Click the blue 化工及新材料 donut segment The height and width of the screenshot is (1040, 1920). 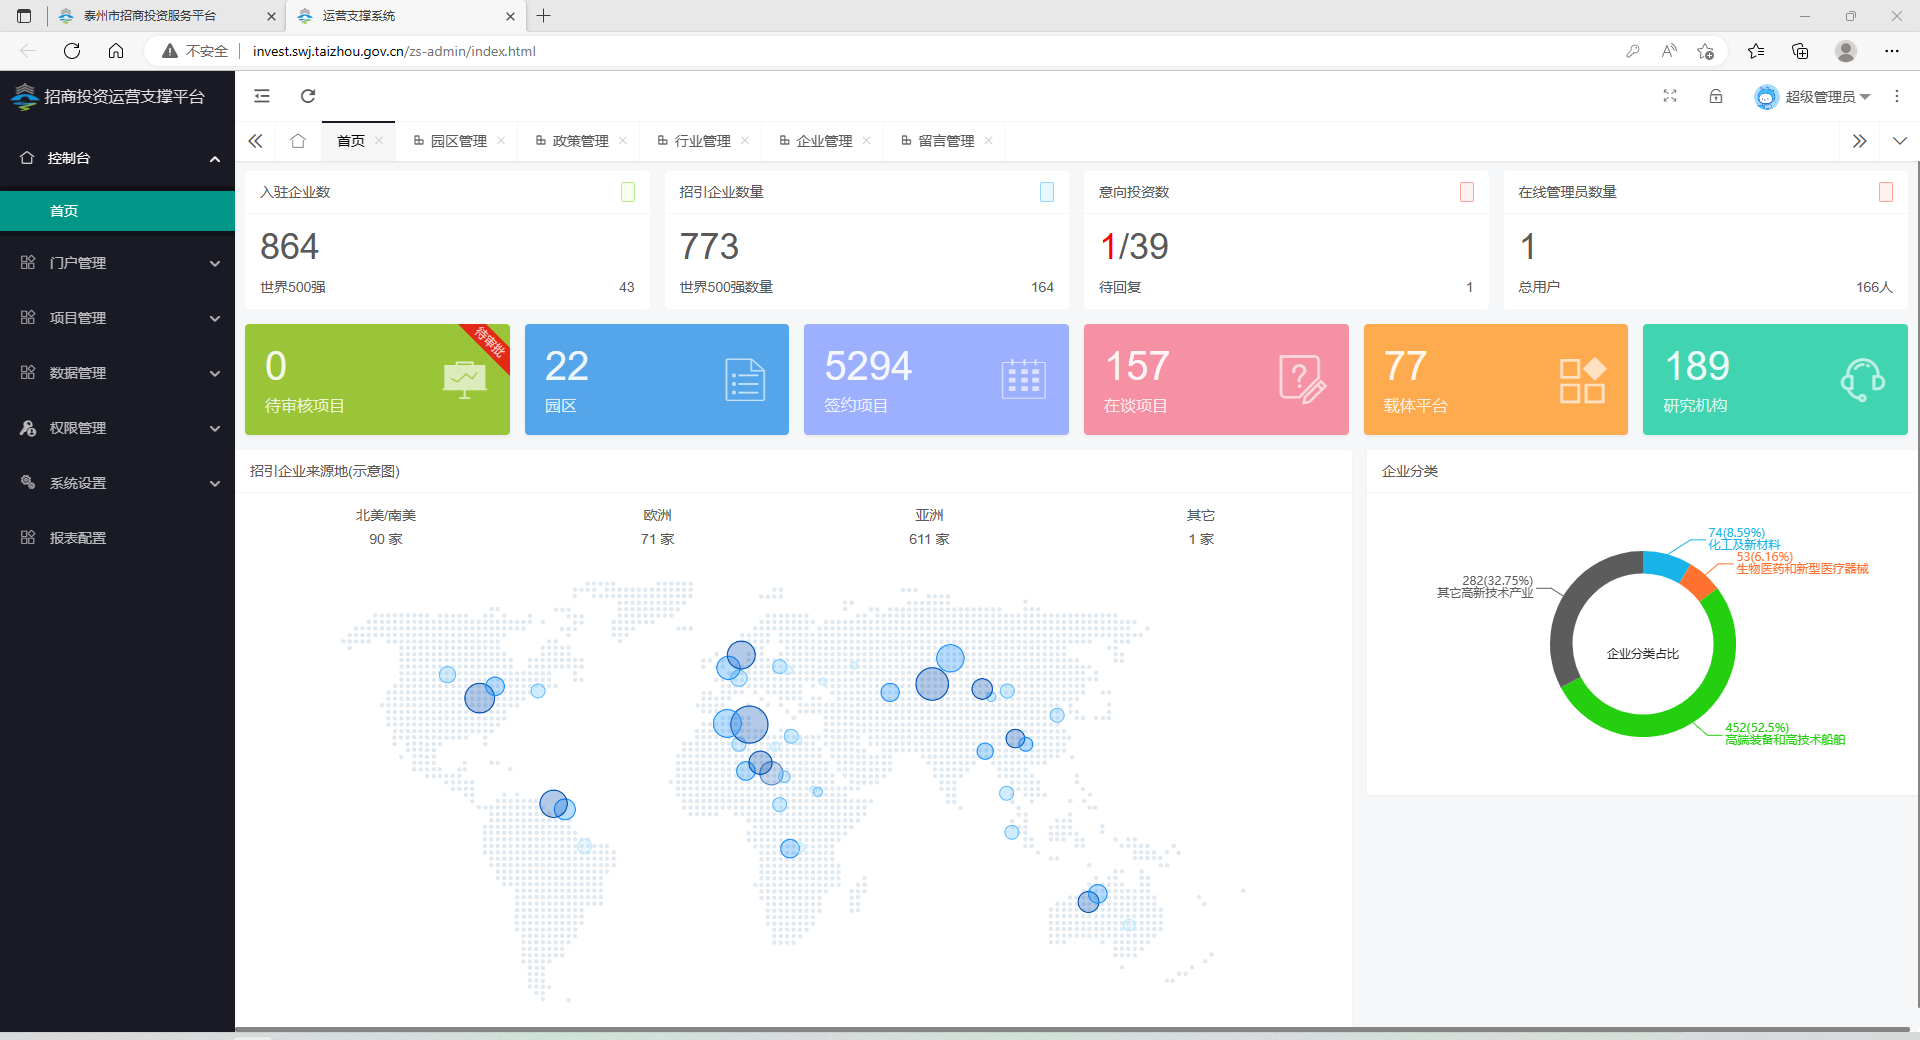click(1664, 564)
